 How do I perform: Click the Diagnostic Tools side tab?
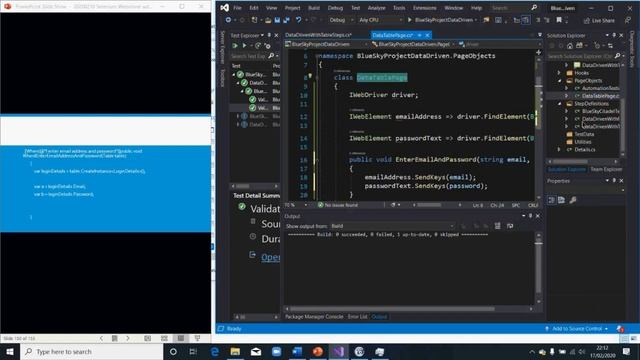pyautogui.click(x=632, y=49)
